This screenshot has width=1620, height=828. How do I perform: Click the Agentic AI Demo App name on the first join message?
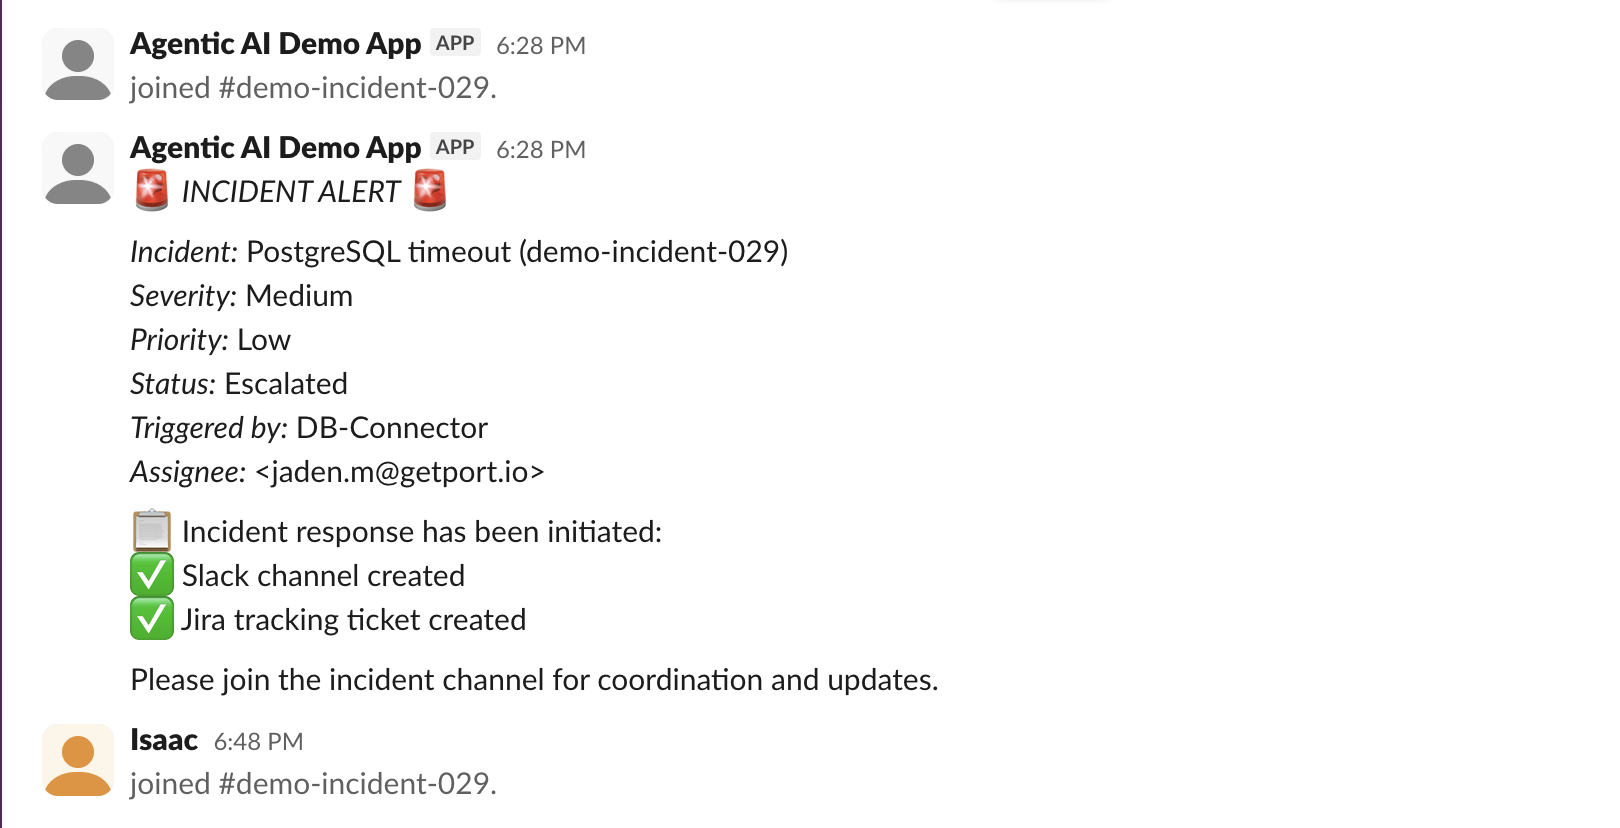tap(276, 44)
